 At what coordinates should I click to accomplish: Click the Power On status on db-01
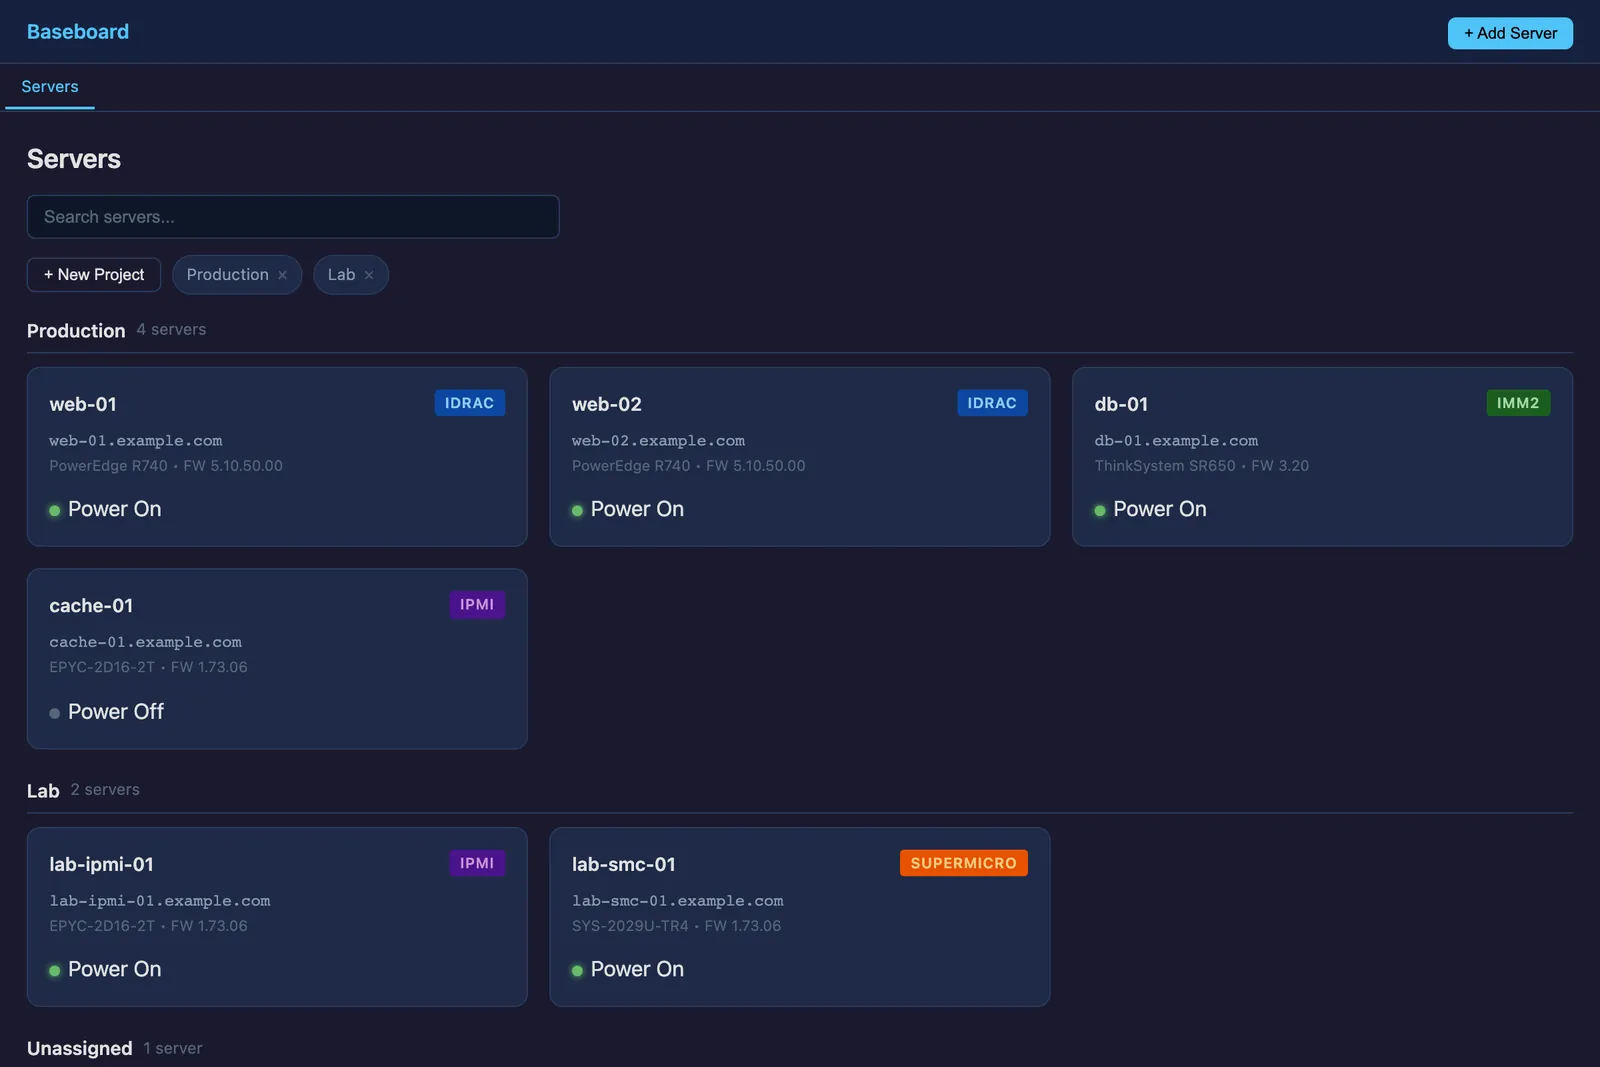[1150, 509]
